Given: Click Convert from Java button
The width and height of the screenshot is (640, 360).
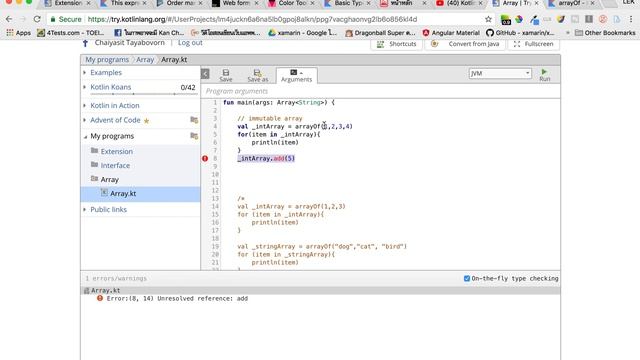Looking at the screenshot, I should point(465,44).
